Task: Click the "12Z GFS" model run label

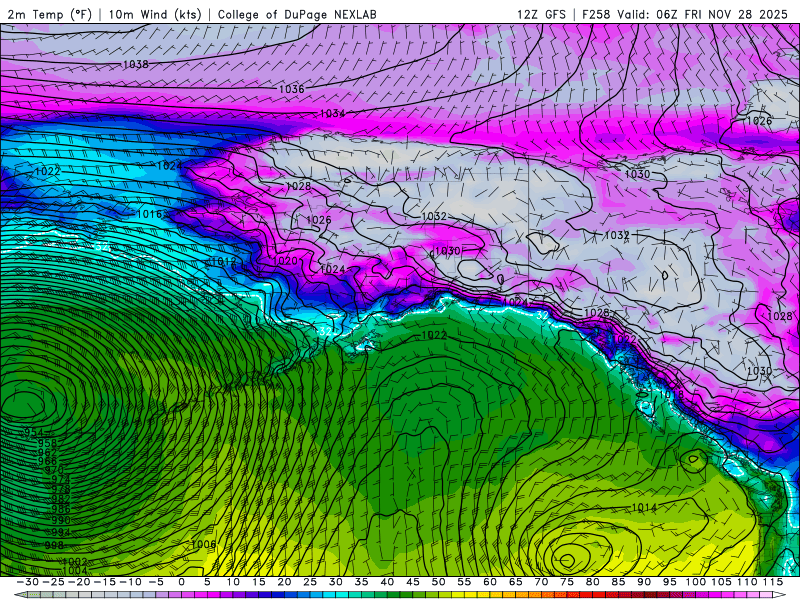Action: point(541,14)
